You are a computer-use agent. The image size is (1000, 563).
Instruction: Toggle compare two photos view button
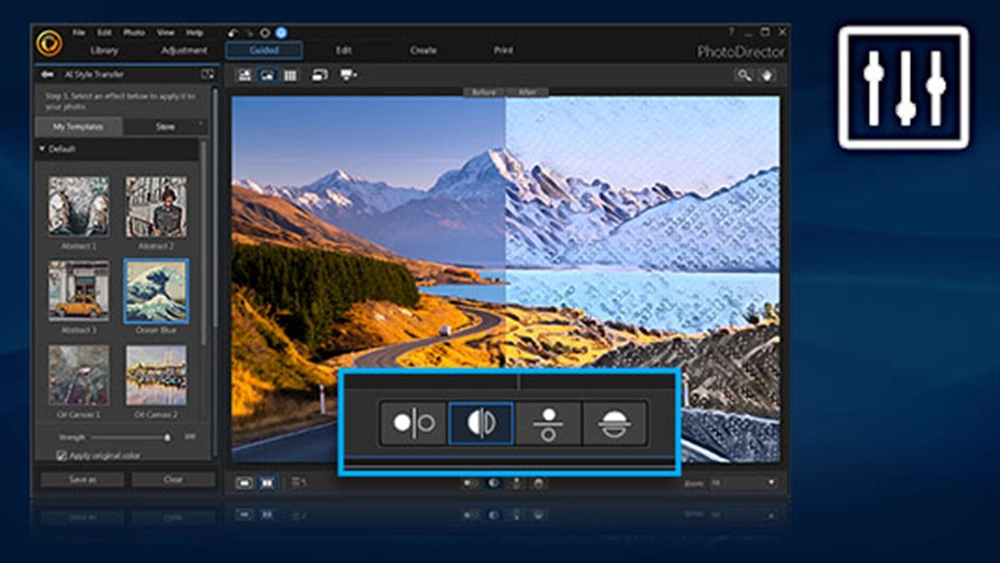point(267,483)
